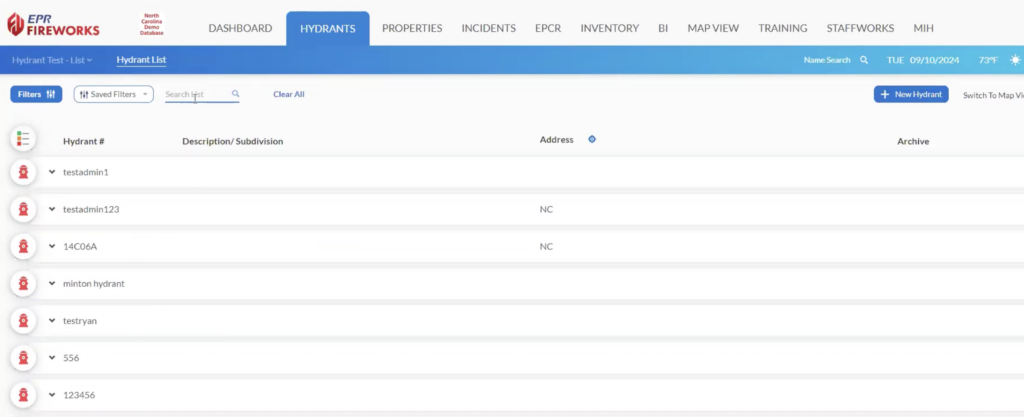Open the Filters button

pyautogui.click(x=37, y=95)
